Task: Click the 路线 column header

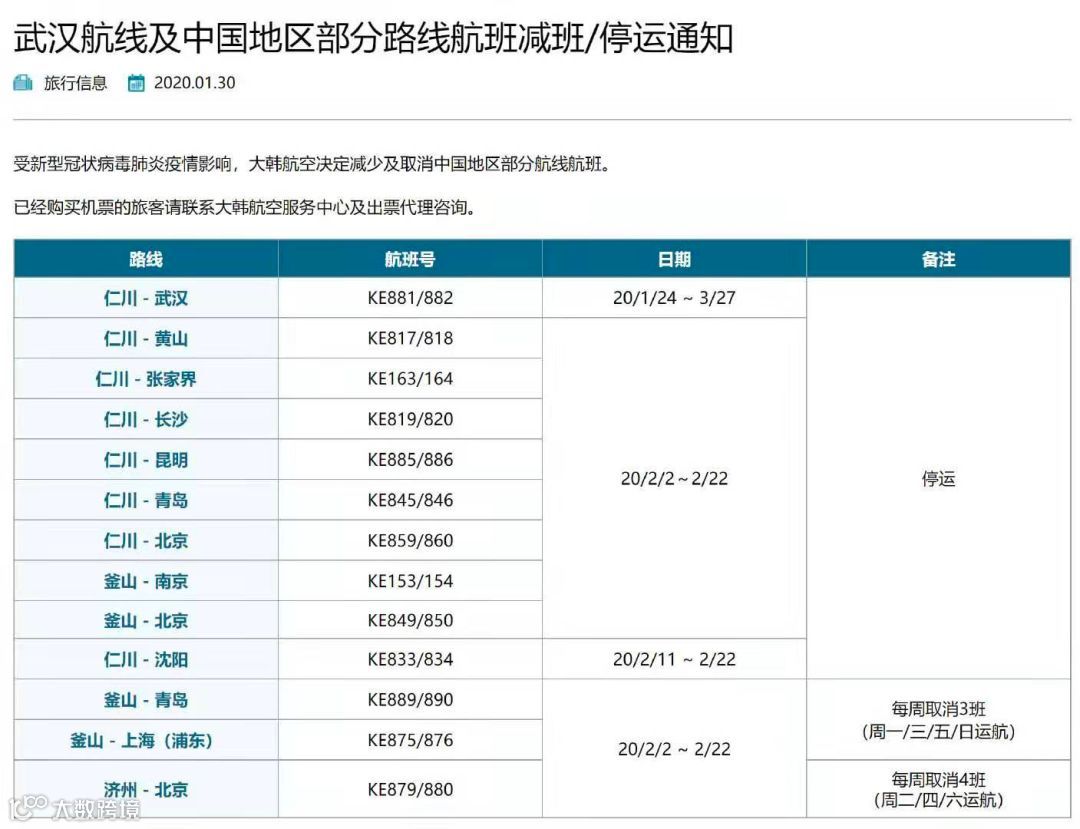Action: (146, 259)
